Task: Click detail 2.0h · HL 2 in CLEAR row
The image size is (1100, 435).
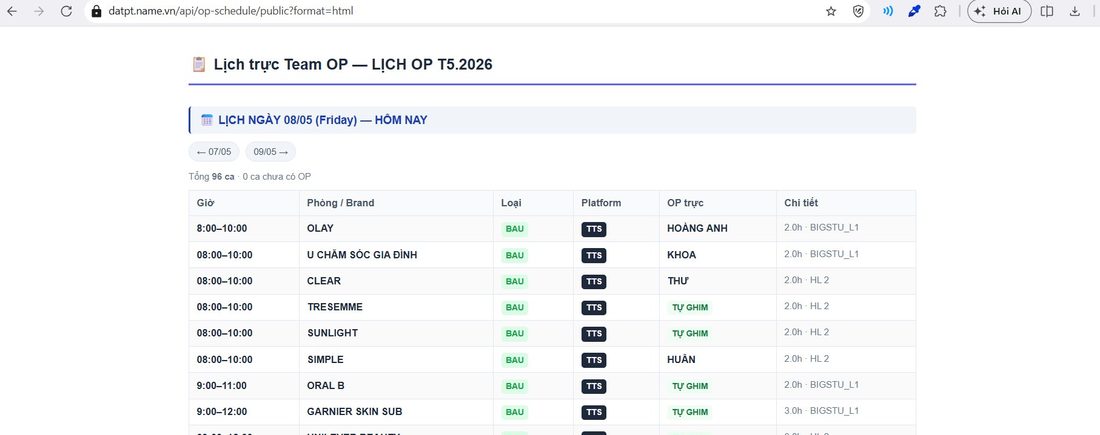Action: 807,280
